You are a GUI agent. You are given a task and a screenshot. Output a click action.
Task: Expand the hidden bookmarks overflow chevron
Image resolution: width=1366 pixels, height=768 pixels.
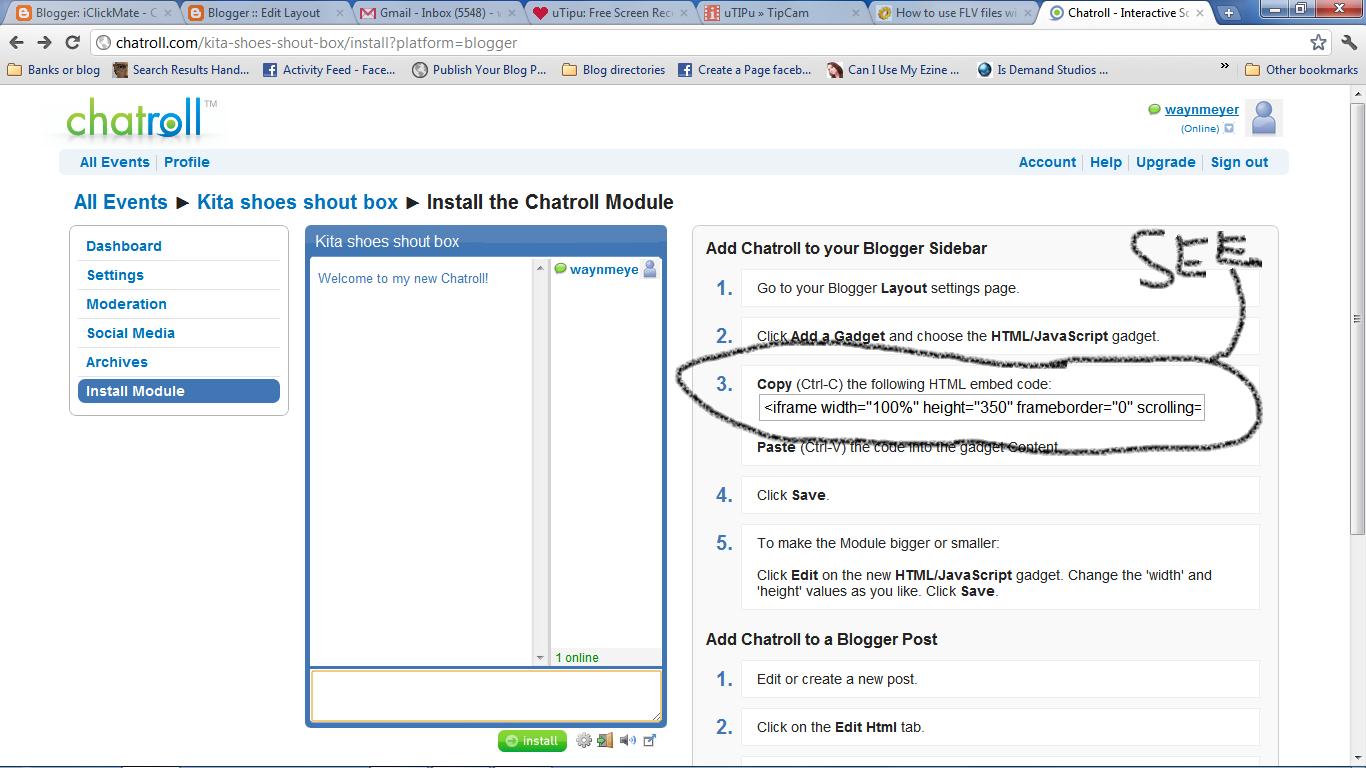point(1225,66)
